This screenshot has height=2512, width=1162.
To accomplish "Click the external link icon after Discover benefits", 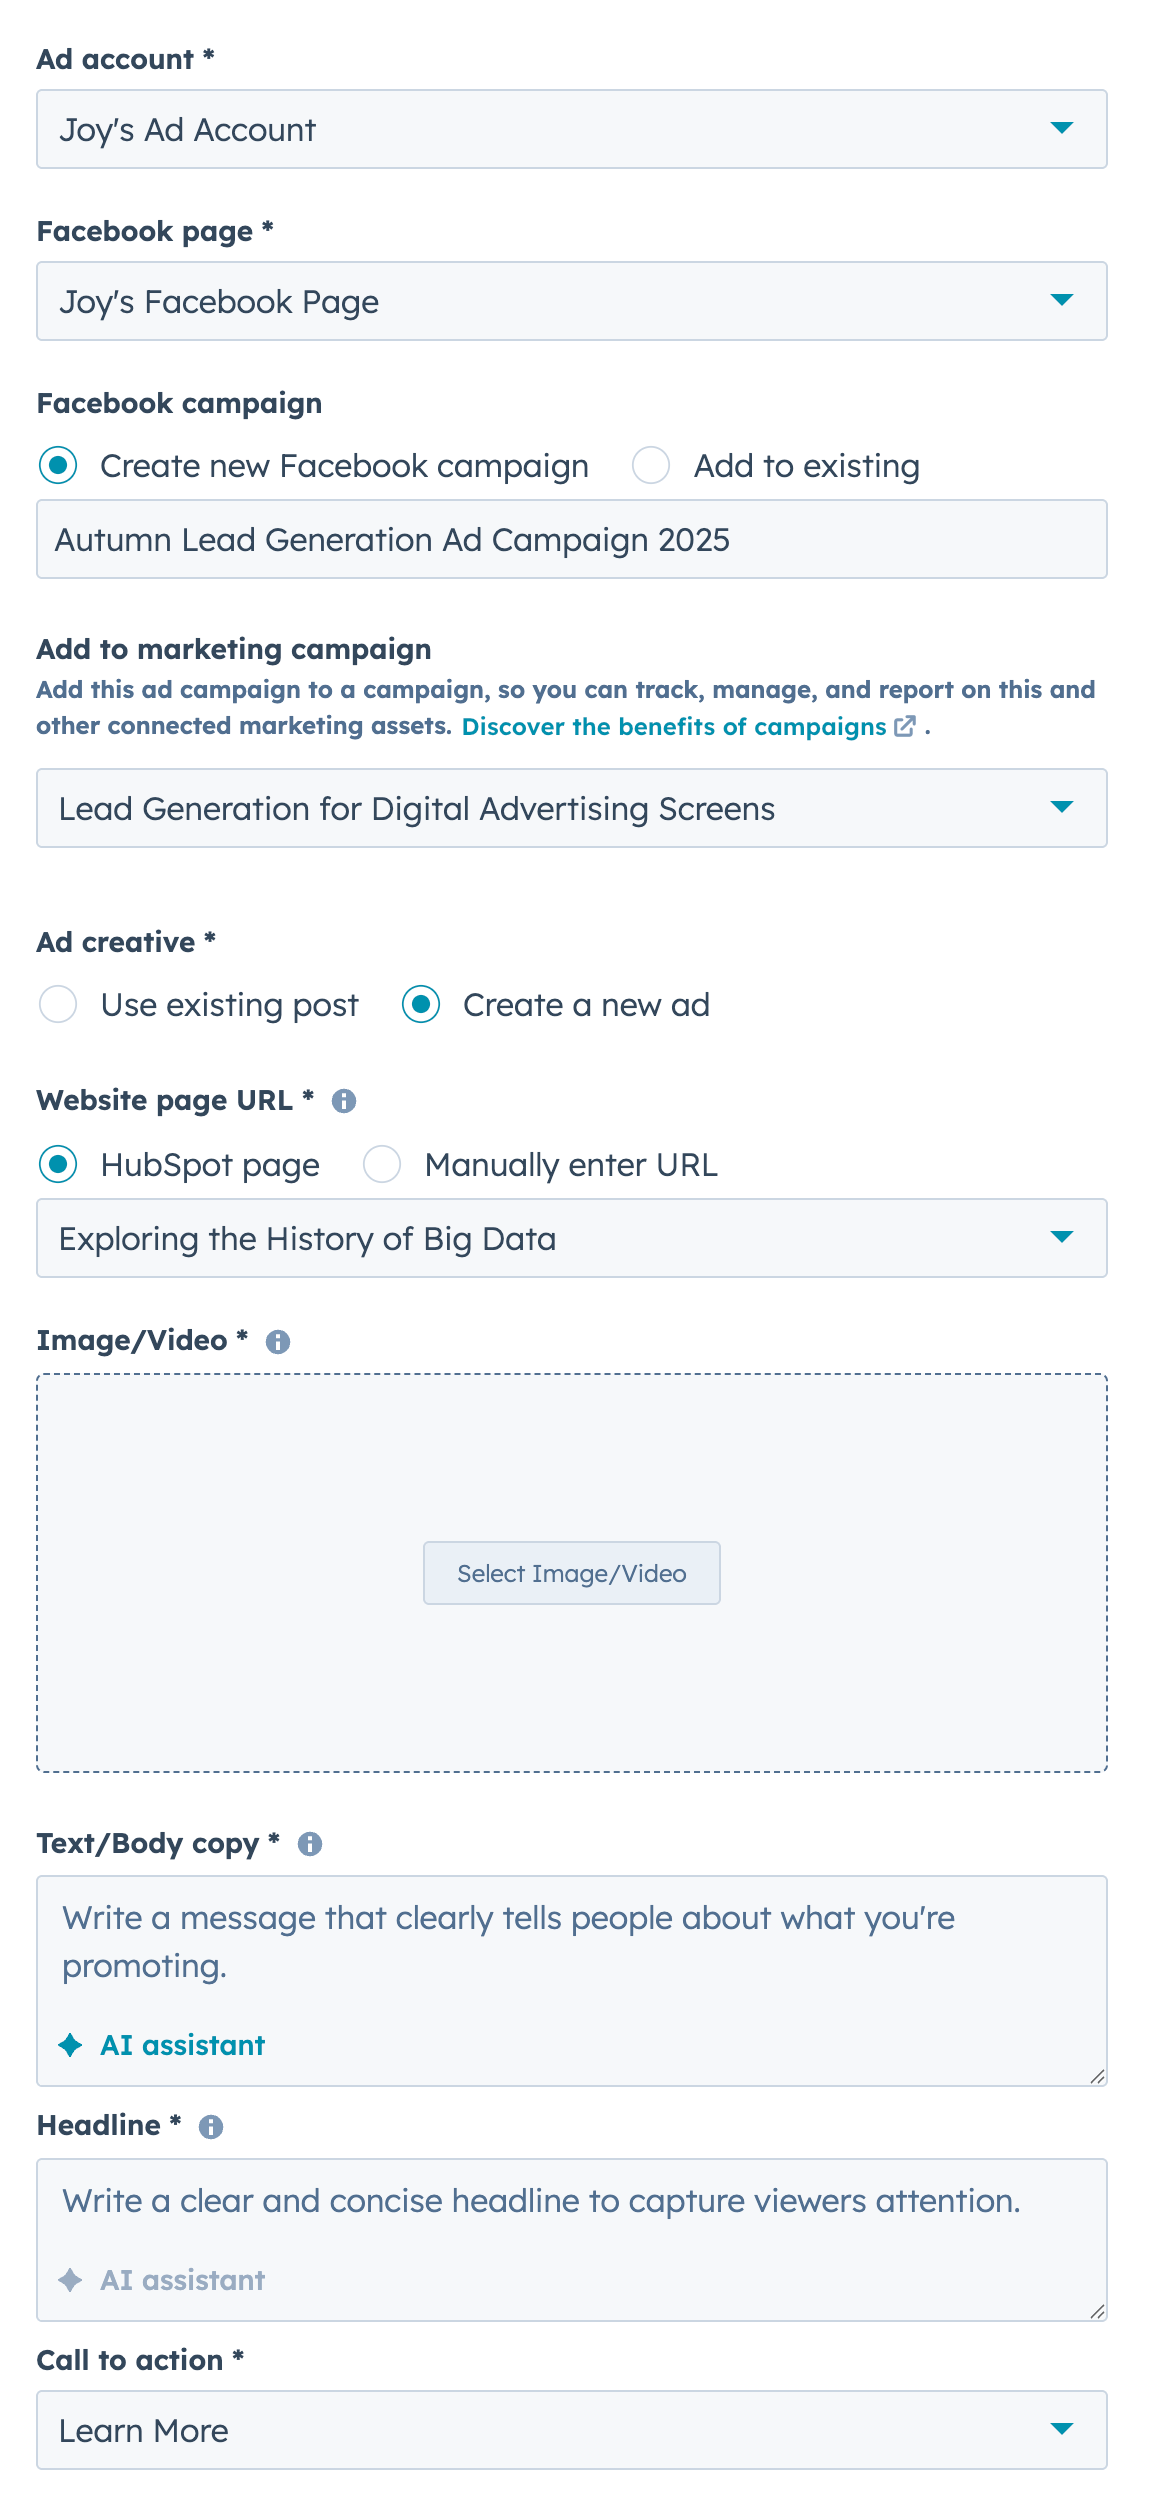I will pos(905,728).
